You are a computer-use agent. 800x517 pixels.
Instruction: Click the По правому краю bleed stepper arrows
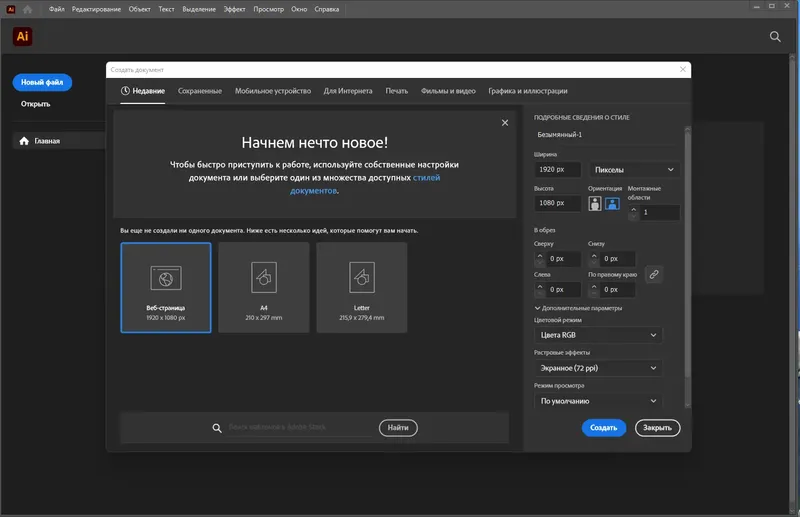(594, 290)
